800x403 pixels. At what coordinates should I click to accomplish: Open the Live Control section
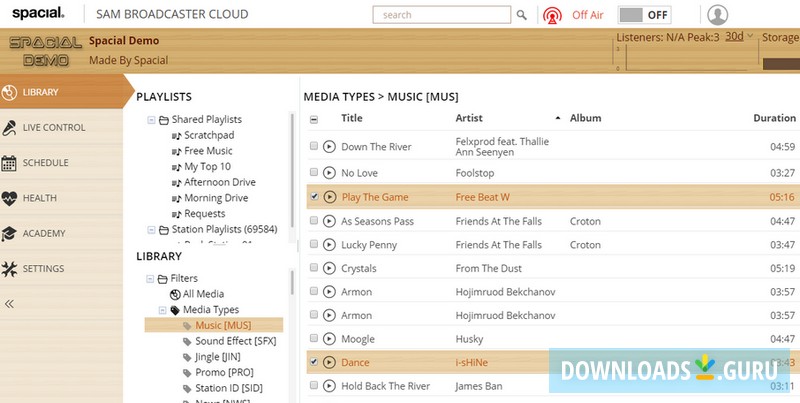pyautogui.click(x=54, y=128)
